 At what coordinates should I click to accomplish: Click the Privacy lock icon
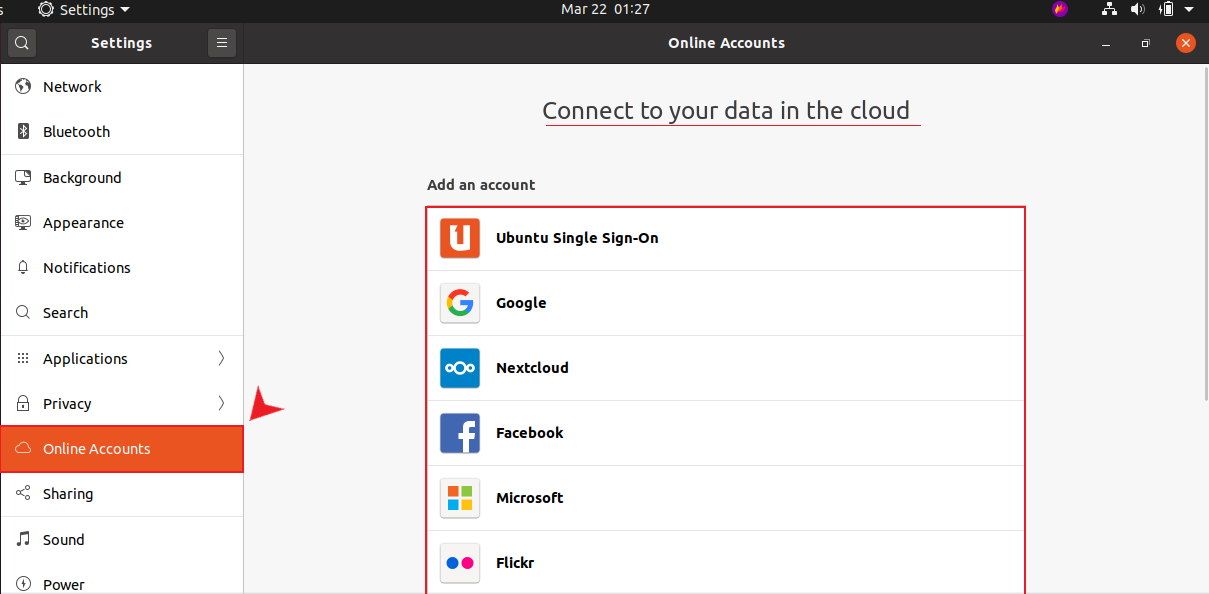coord(23,403)
